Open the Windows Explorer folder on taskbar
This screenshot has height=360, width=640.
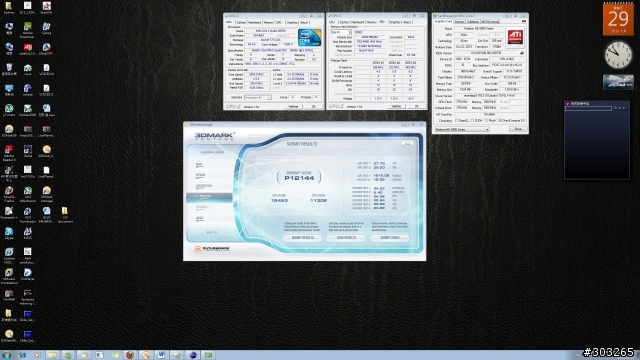pos(52,355)
